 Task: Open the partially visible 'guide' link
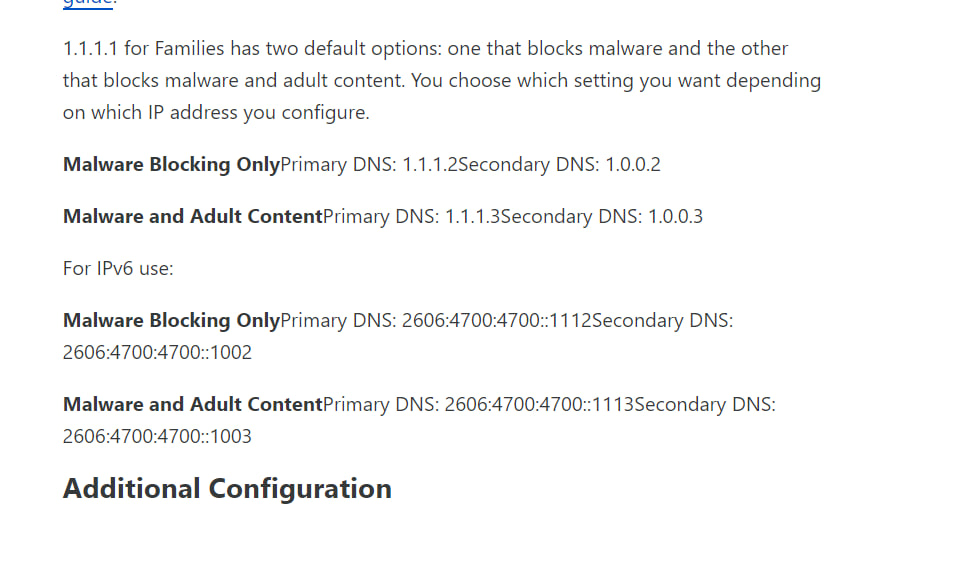point(88,3)
